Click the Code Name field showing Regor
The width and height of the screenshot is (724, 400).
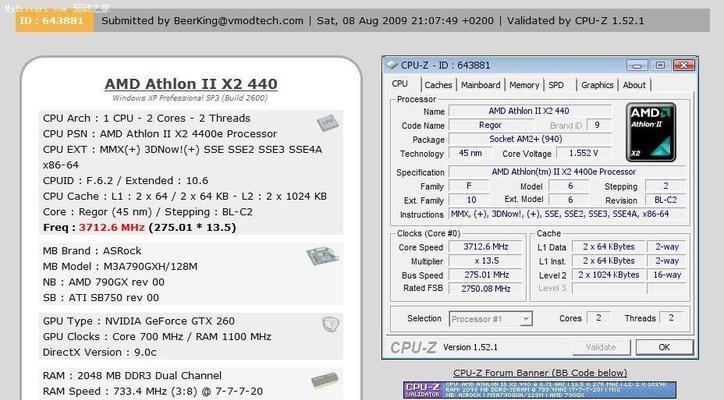[x=490, y=125]
